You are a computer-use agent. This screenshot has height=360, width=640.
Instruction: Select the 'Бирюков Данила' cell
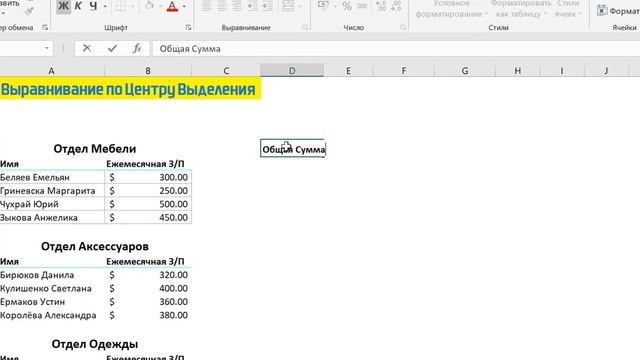(52, 275)
